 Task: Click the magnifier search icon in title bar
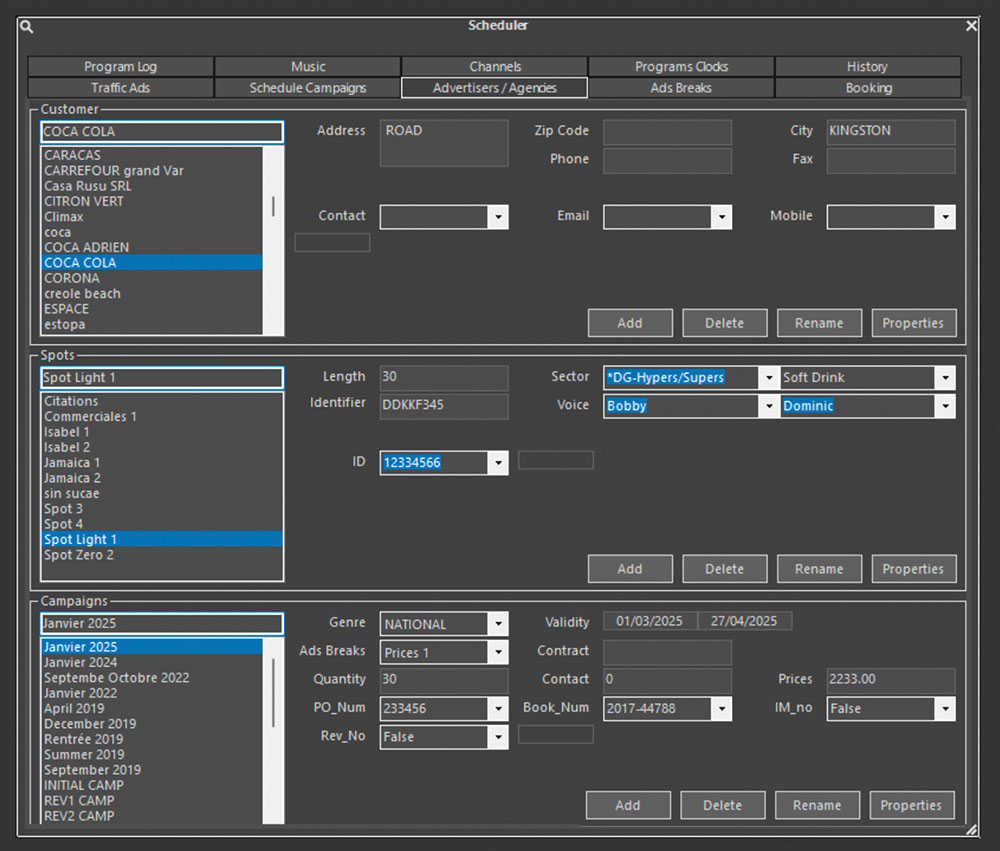pyautogui.click(x=28, y=27)
